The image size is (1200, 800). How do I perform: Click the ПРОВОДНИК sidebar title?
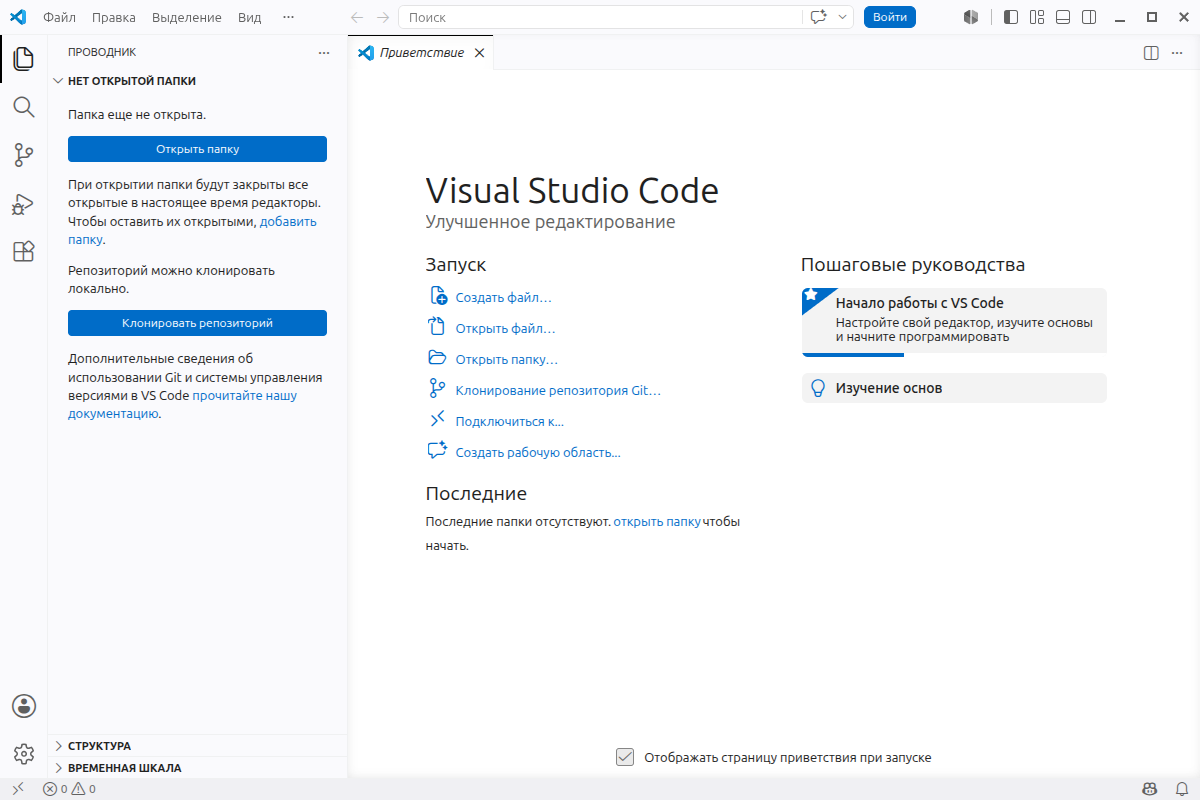click(102, 52)
